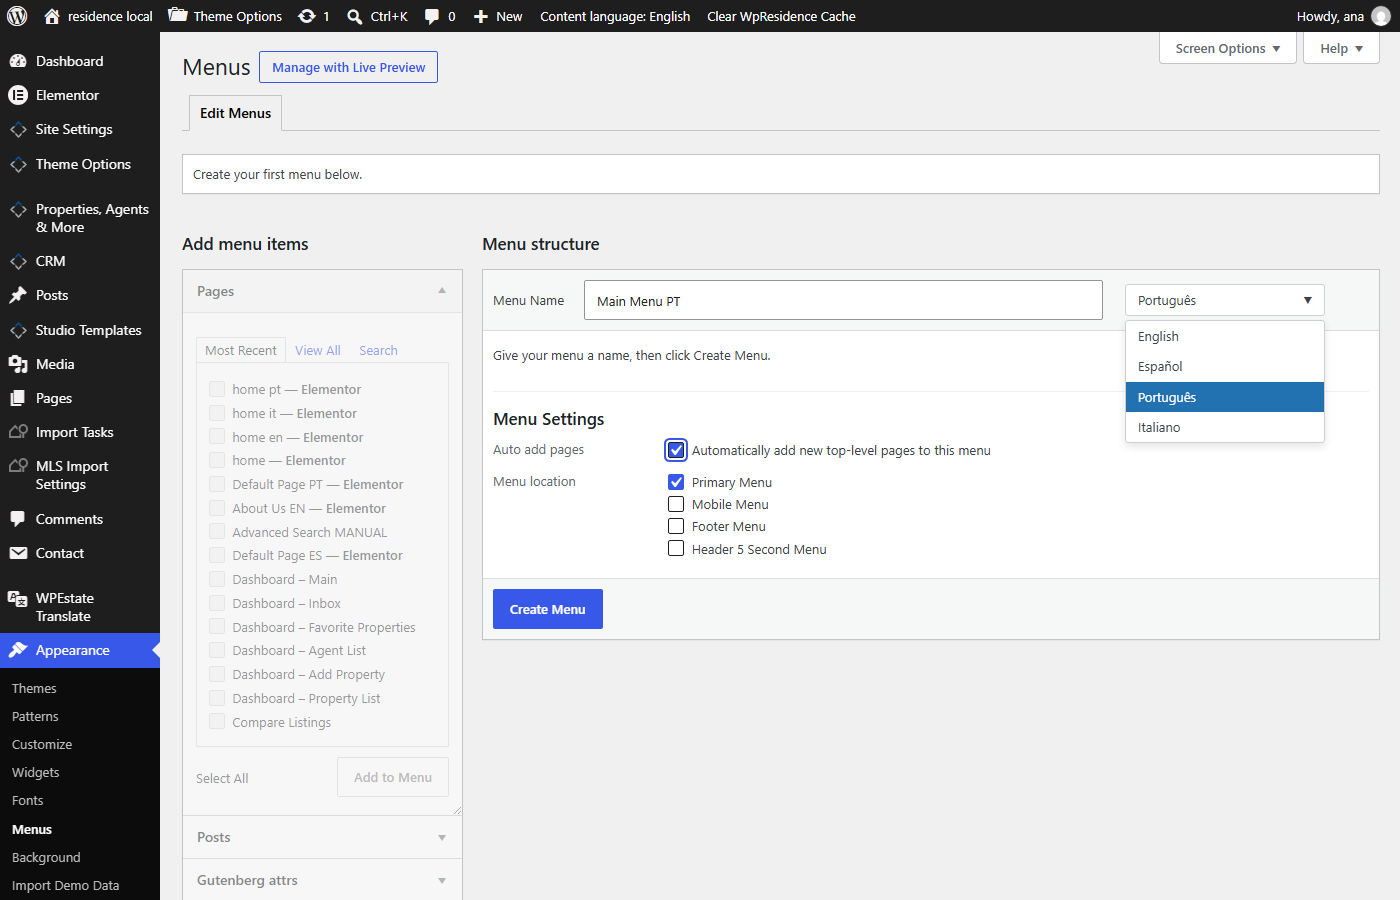Image resolution: width=1400 pixels, height=900 pixels.
Task: Click the Comments icon in sidebar
Action: pos(18,519)
